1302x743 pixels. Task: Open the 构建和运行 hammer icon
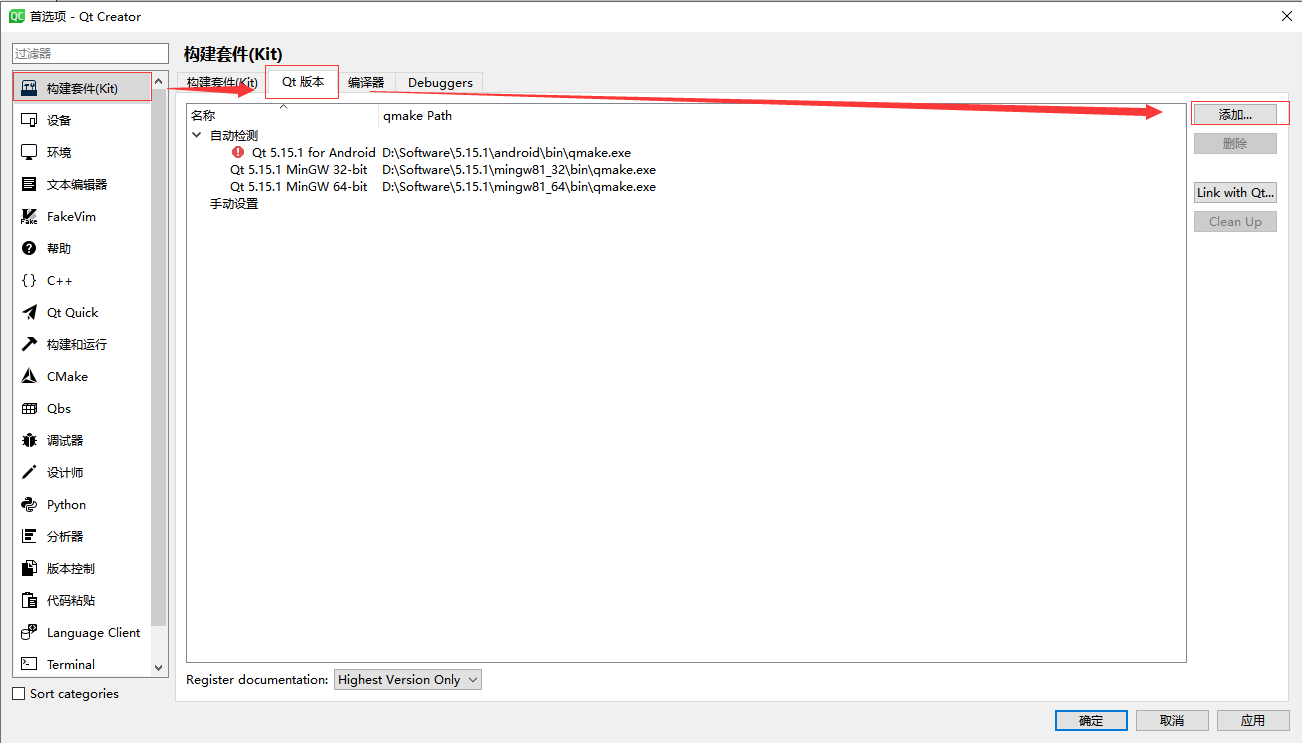click(29, 344)
